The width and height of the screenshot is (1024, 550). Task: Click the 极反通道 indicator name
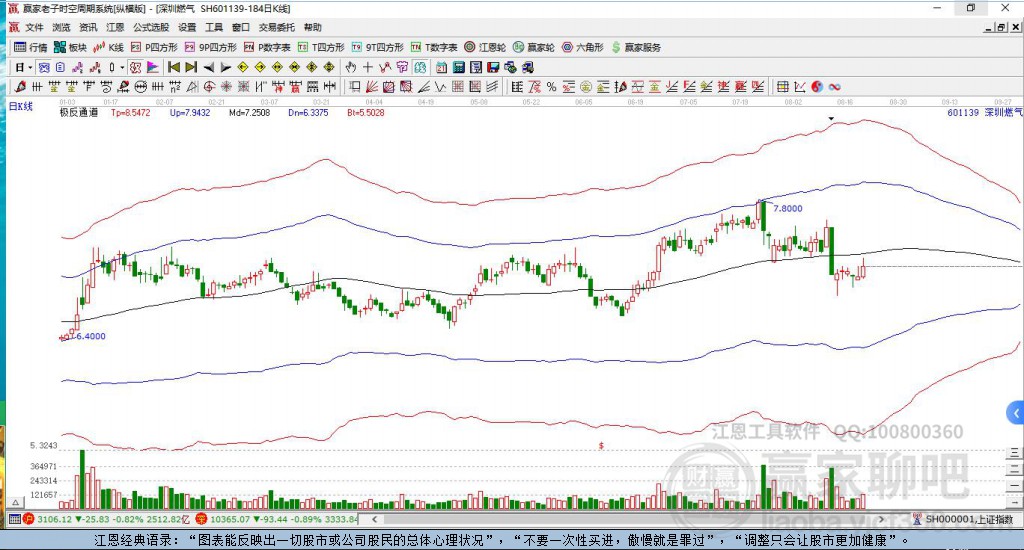coord(79,112)
